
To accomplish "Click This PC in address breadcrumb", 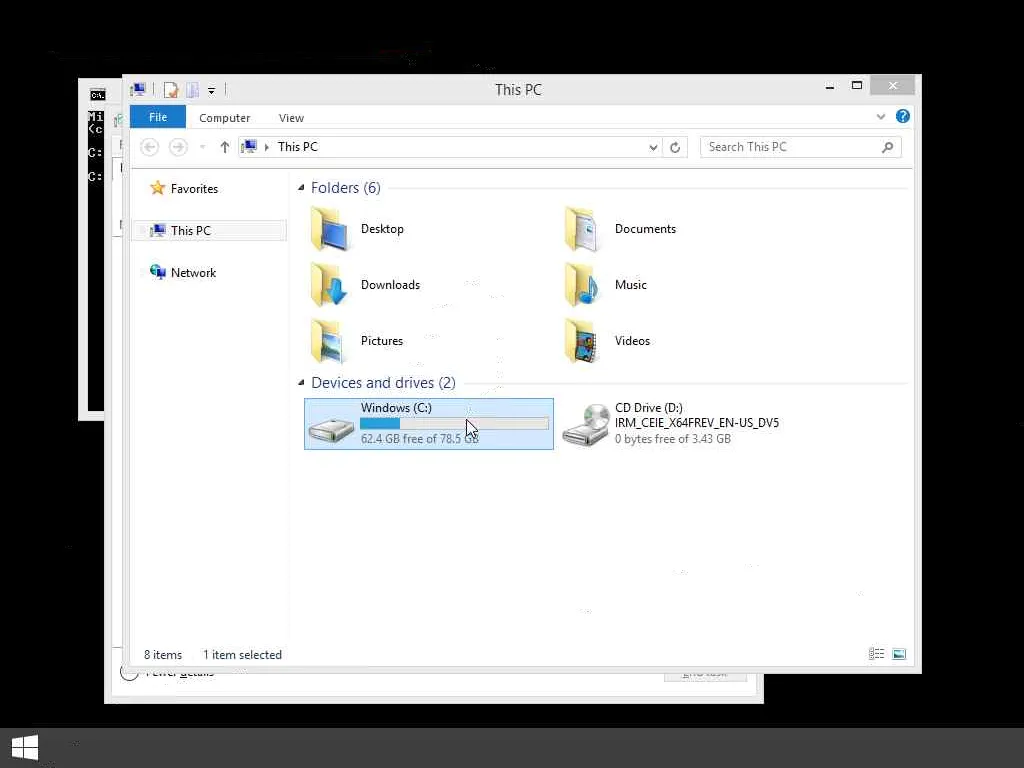I will (298, 147).
